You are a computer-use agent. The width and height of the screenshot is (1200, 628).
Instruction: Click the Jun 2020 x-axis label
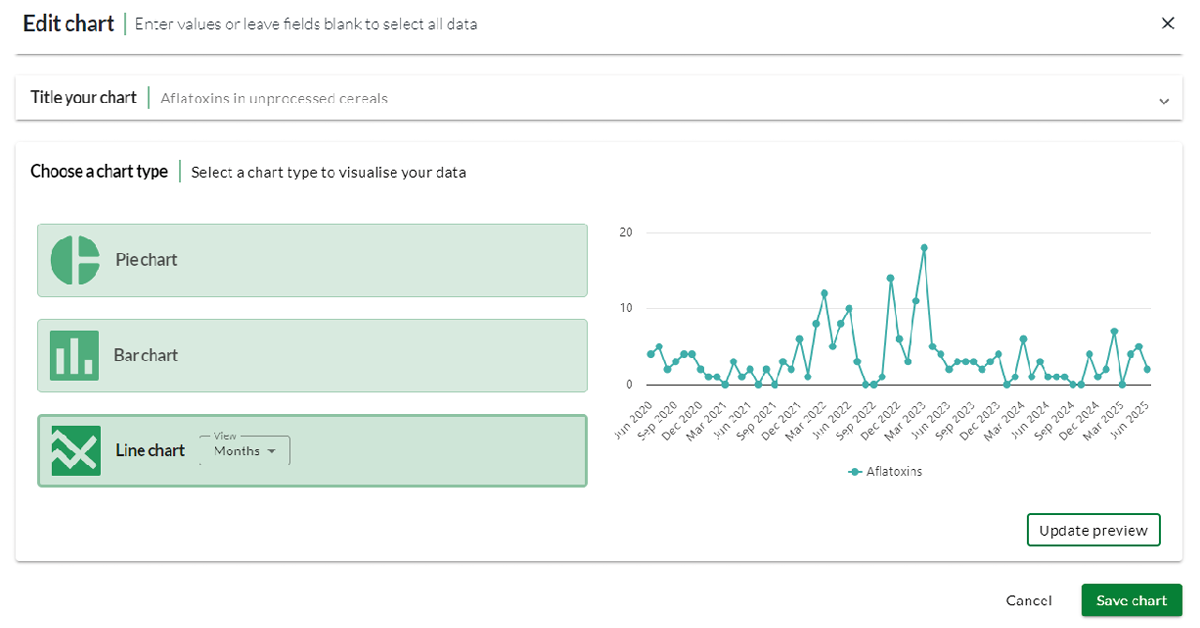click(x=632, y=420)
